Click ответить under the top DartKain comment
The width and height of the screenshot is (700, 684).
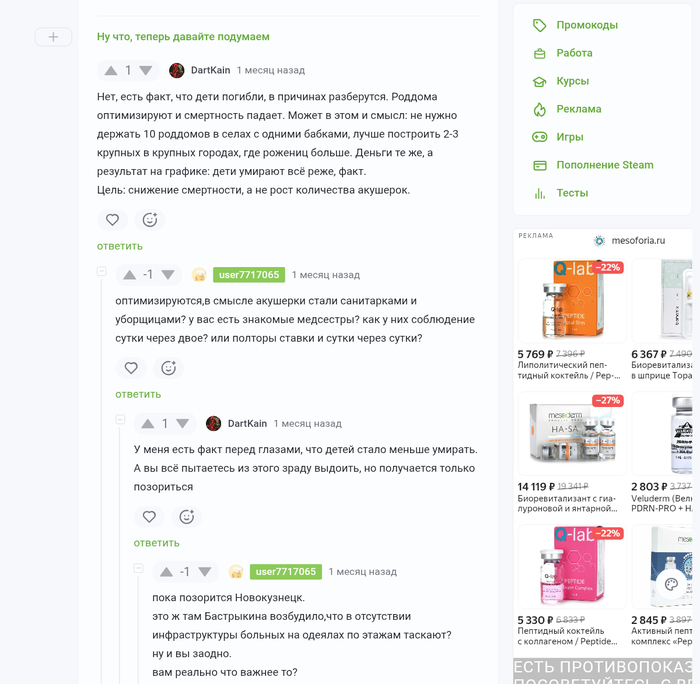120,246
